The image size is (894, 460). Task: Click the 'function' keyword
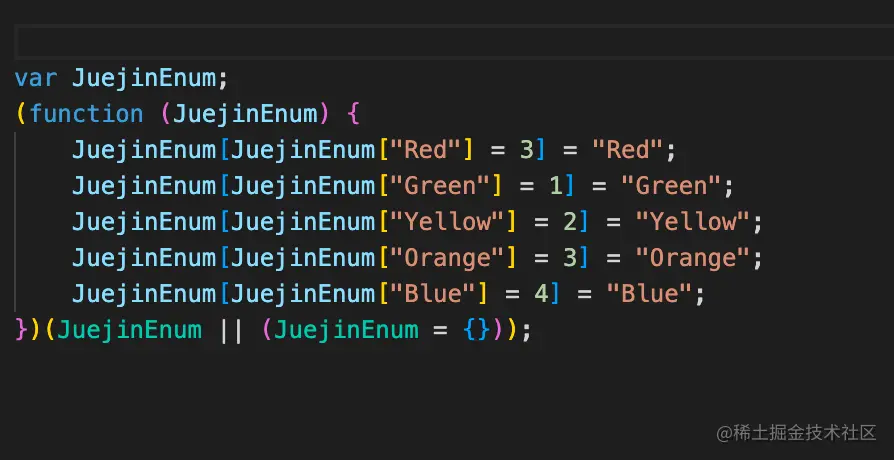(x=86, y=114)
